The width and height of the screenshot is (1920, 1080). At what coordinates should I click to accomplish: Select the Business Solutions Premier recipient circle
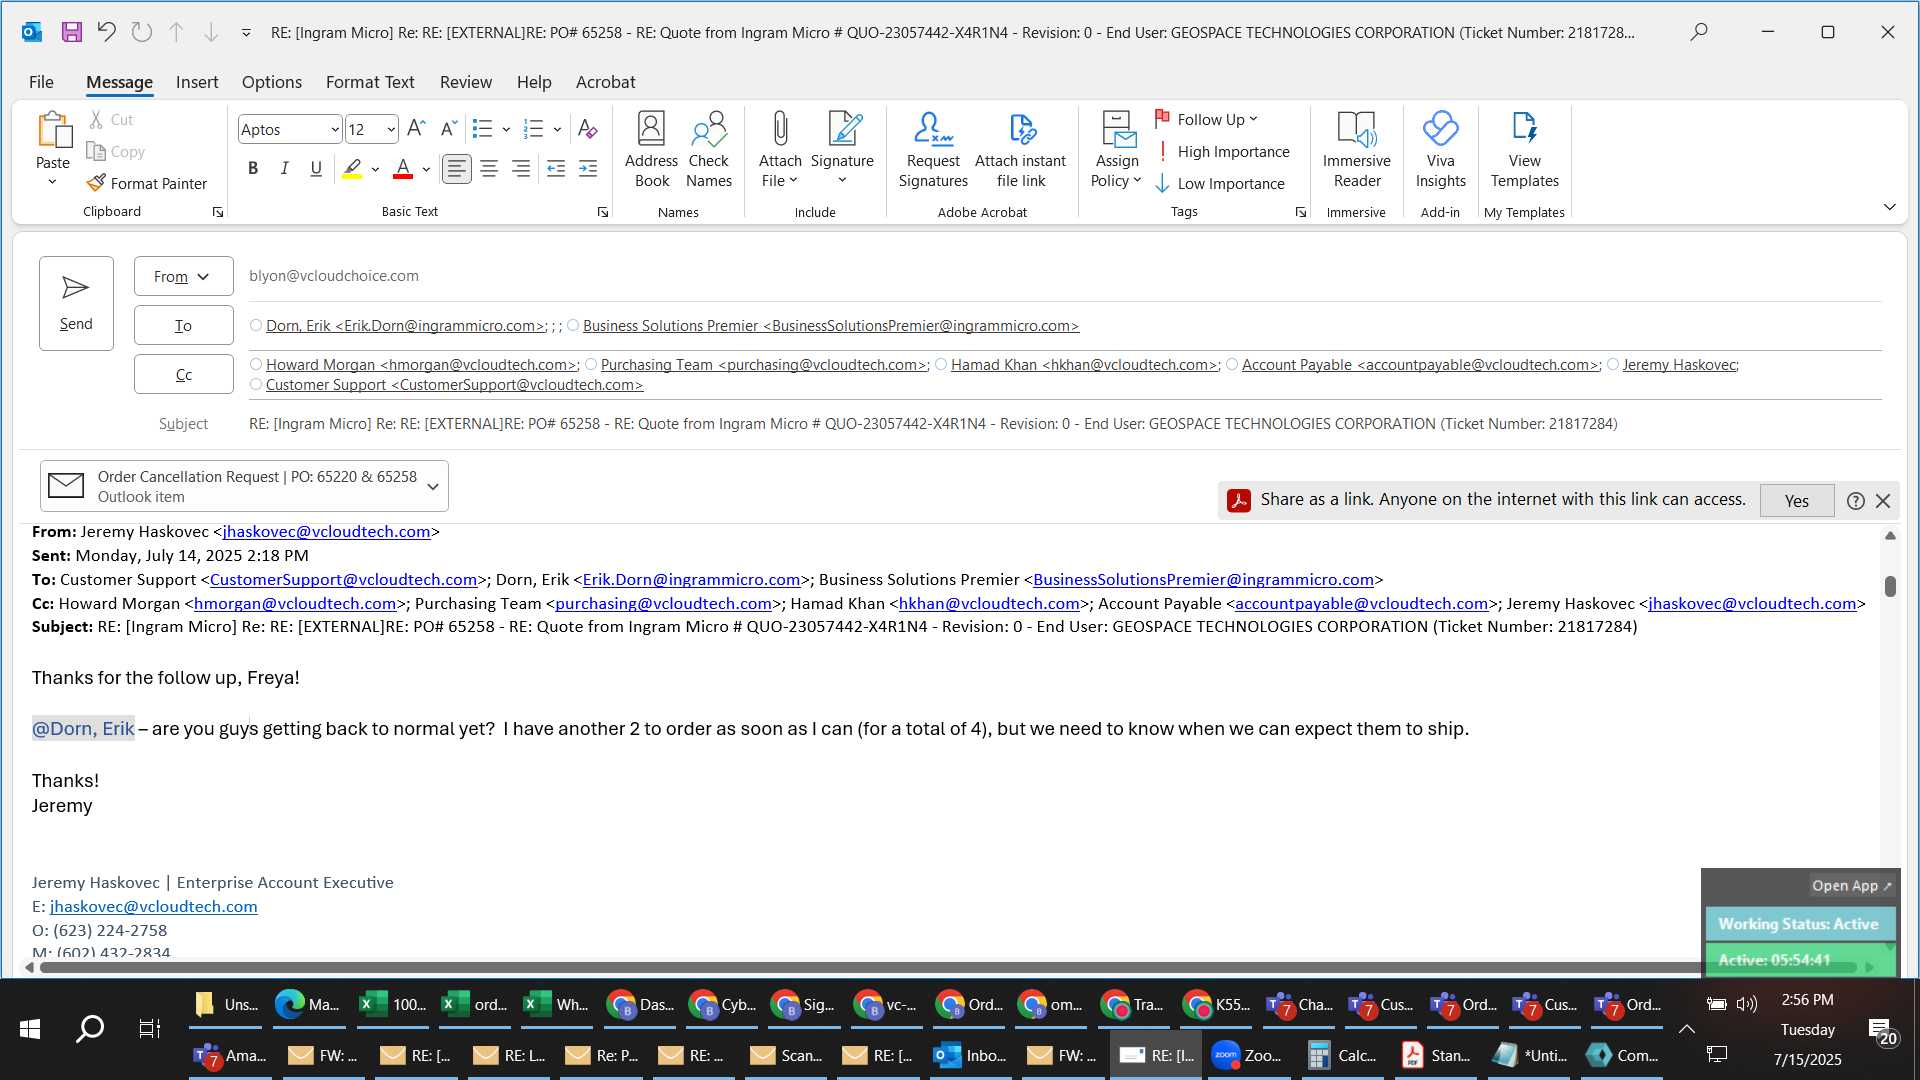coord(573,325)
